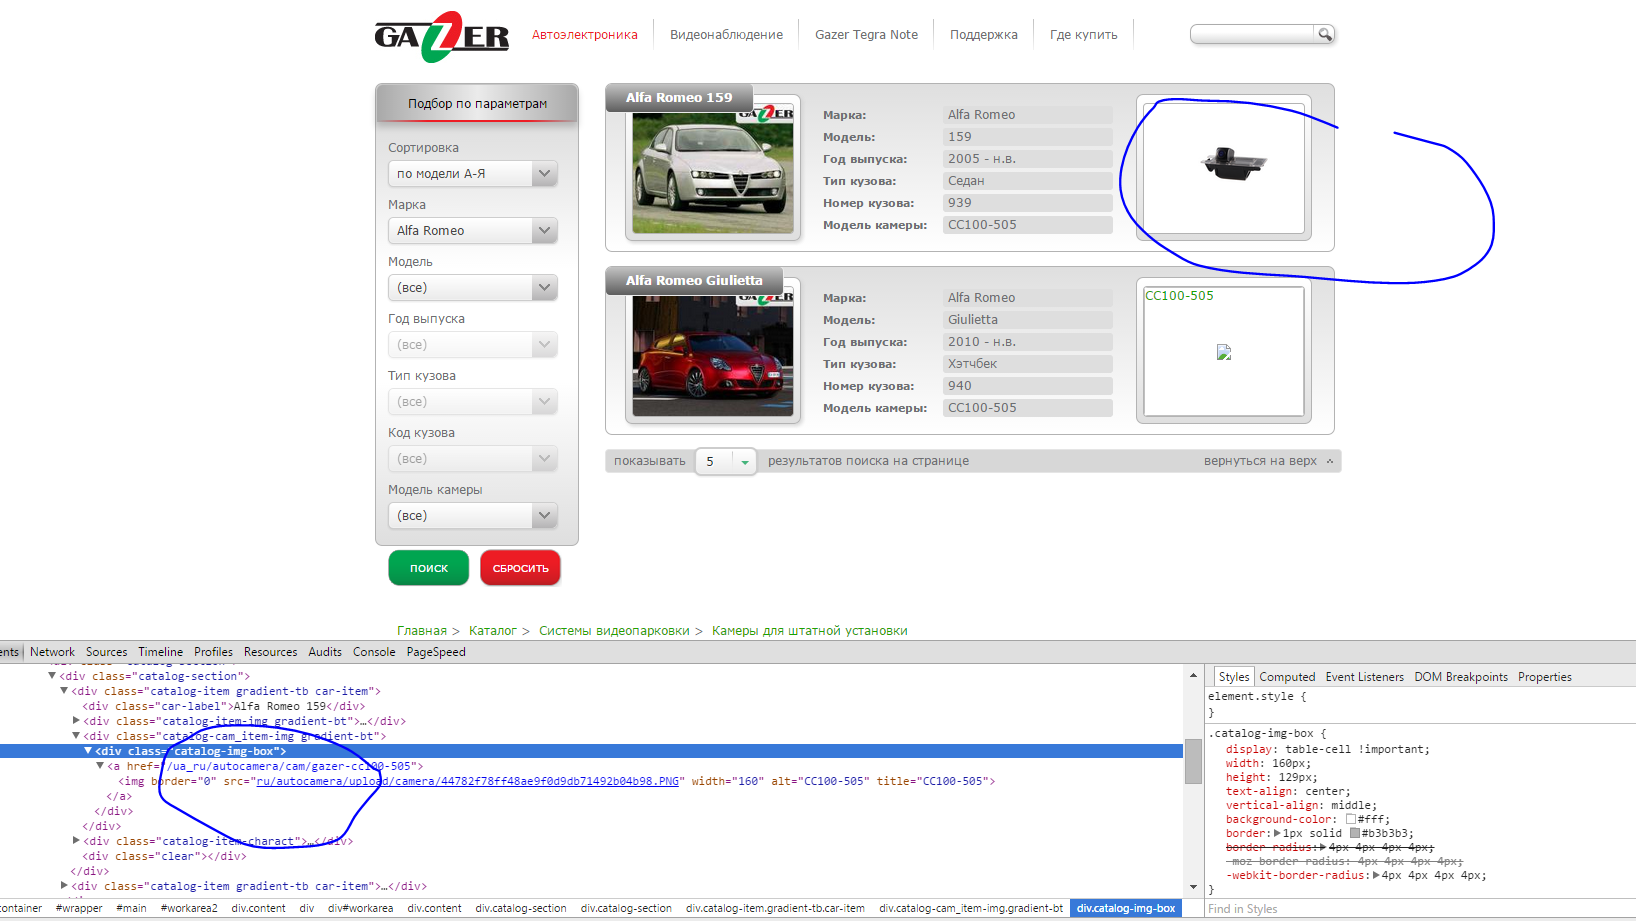
Task: Click the broken image icon in the Giulietta card
Action: coord(1224,352)
